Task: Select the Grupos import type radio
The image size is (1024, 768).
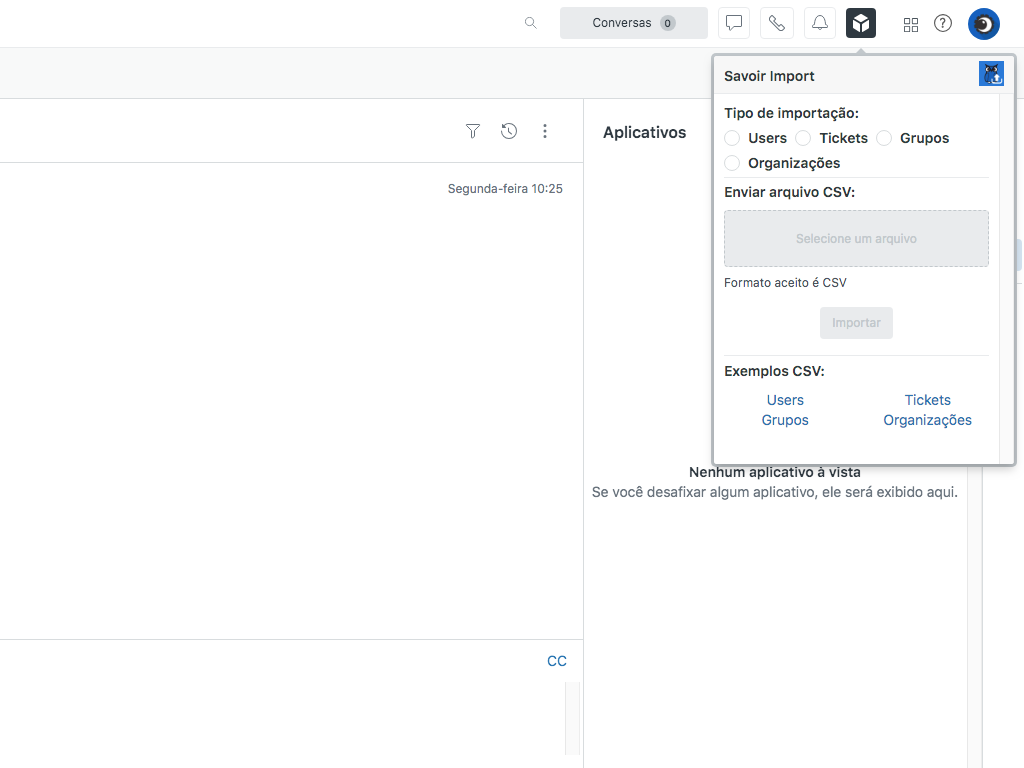Action: (884, 138)
